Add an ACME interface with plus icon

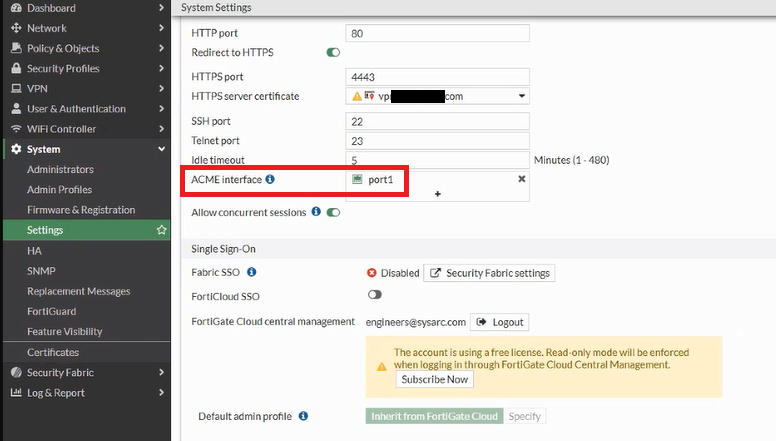pyautogui.click(x=437, y=194)
